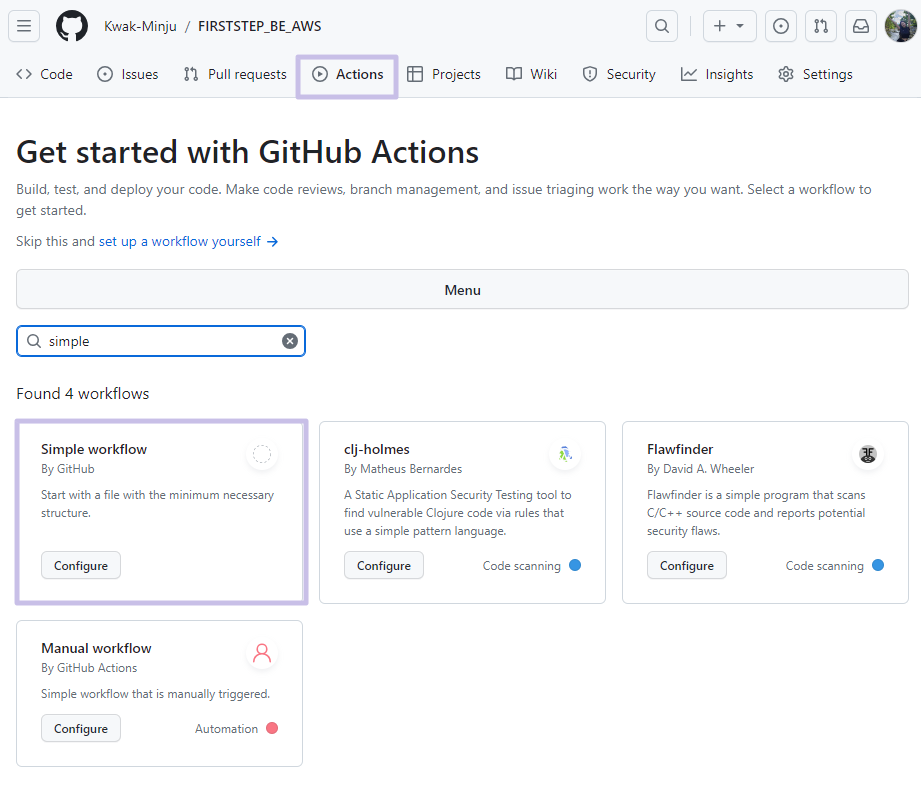Click the 'Simple workflow' card title

(x=94, y=449)
